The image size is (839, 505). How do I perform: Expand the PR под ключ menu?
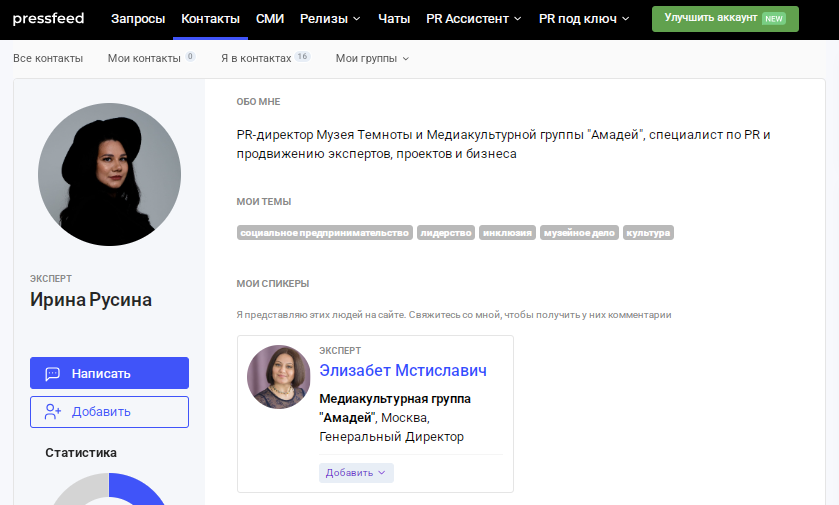coord(584,19)
